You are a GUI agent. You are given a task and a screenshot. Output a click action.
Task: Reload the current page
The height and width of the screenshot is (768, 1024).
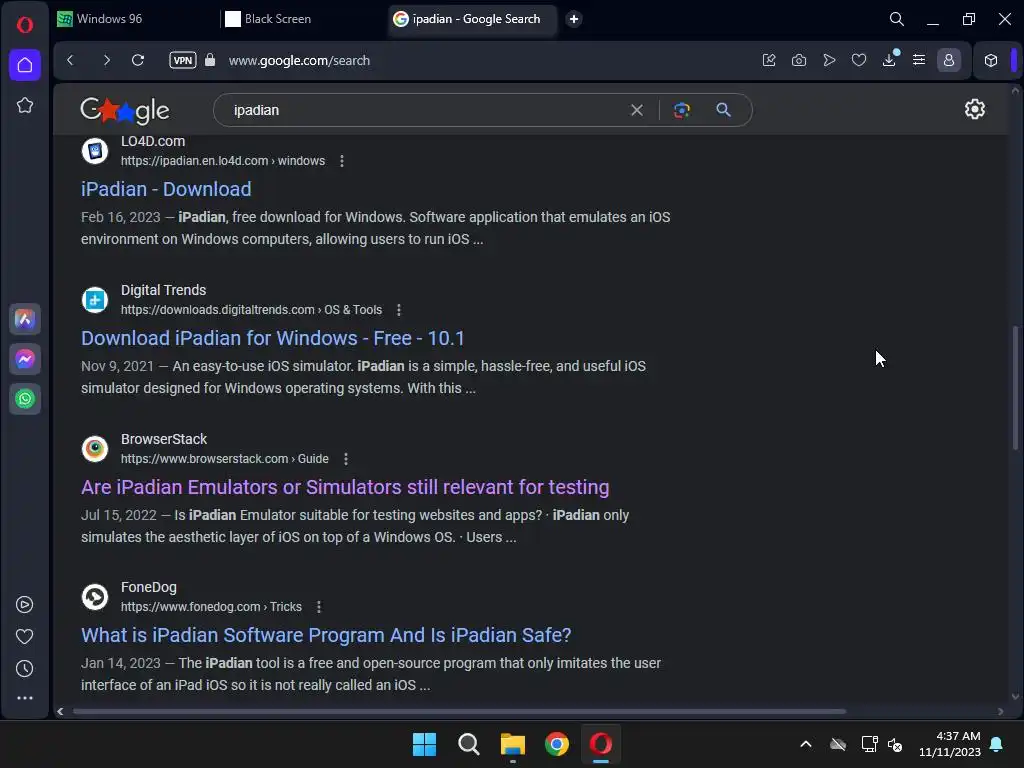tap(138, 60)
